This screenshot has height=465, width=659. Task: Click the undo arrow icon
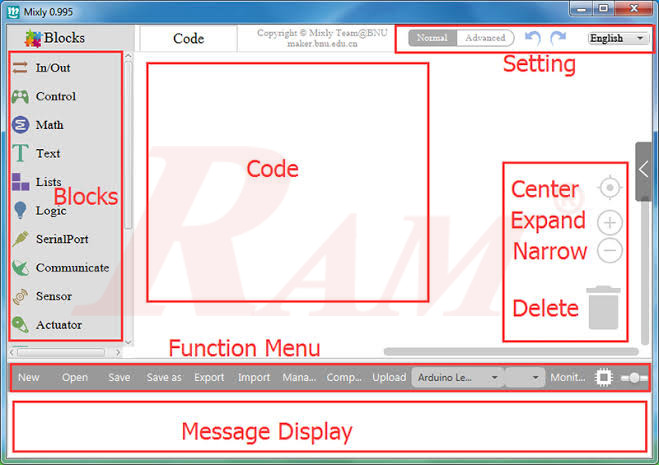pos(533,38)
